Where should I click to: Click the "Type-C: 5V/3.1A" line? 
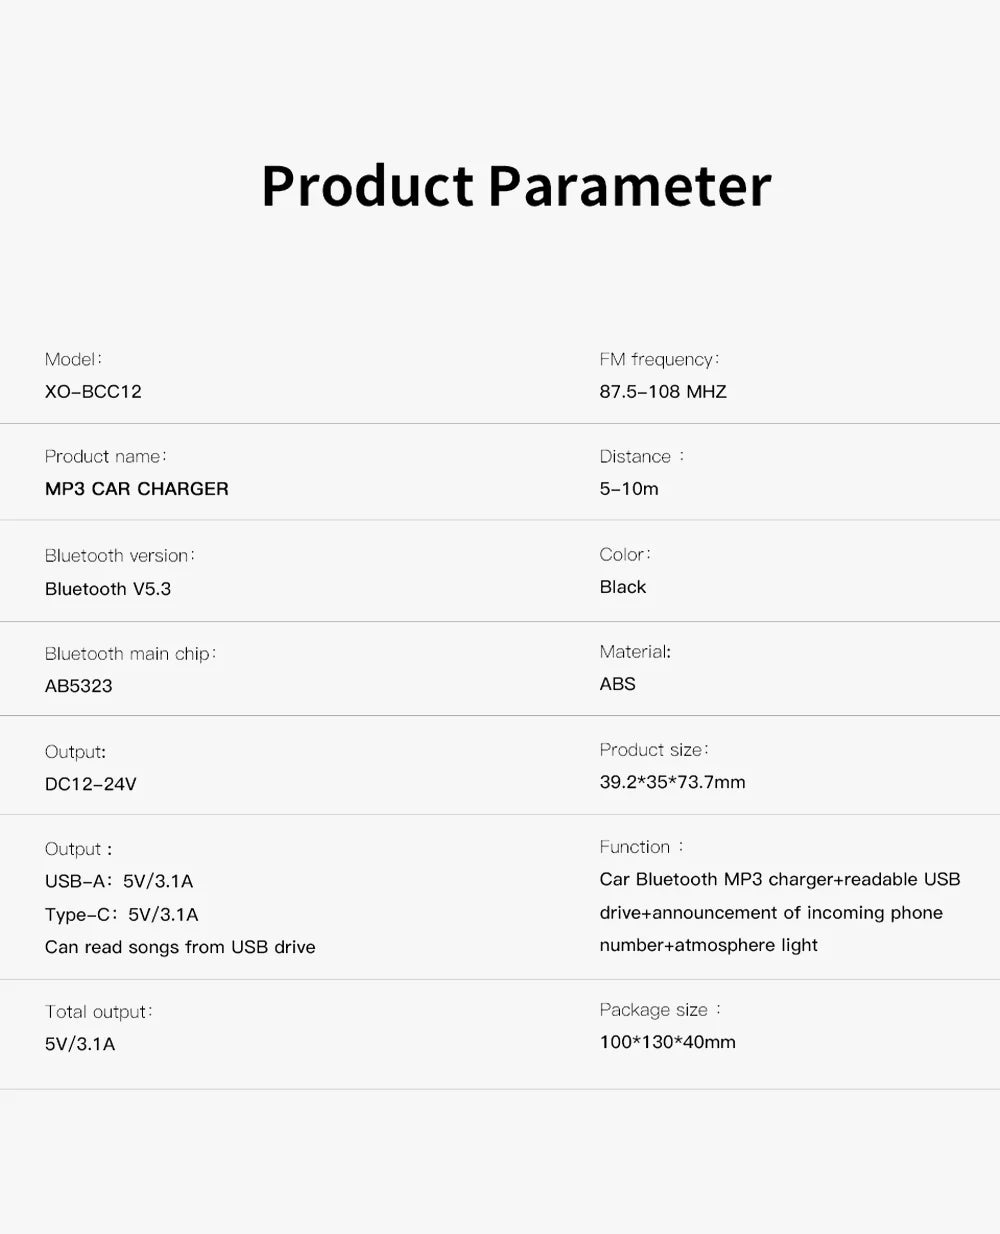(x=122, y=914)
